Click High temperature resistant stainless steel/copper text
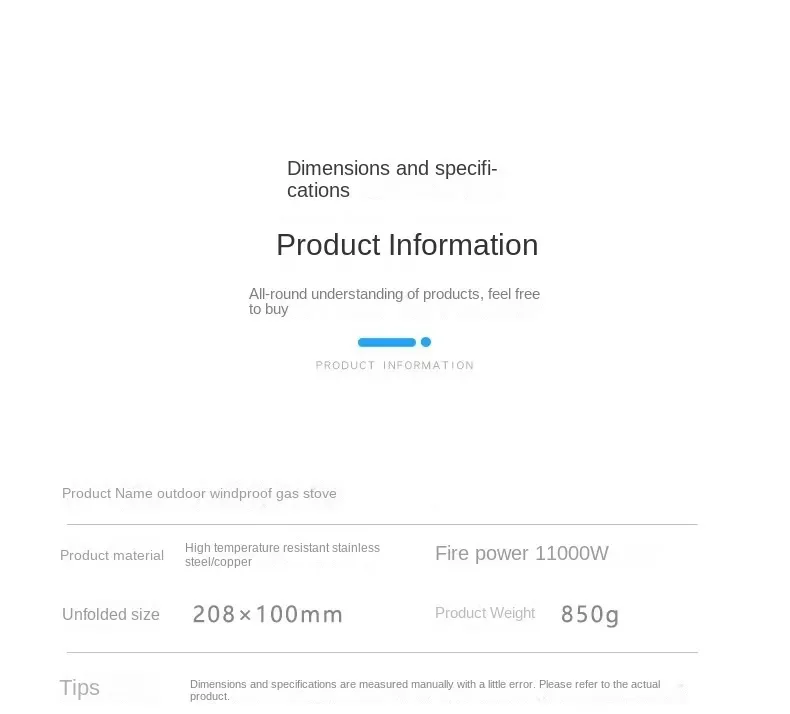Screen dimensions: 790x714 [x=282, y=555]
